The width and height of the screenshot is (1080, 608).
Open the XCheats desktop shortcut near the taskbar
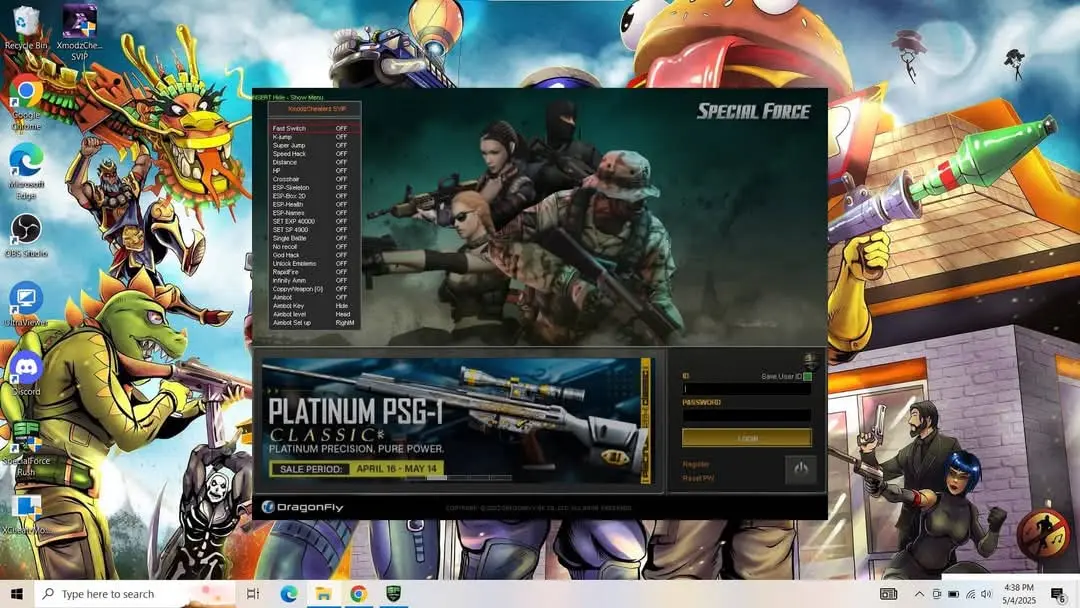(26, 515)
